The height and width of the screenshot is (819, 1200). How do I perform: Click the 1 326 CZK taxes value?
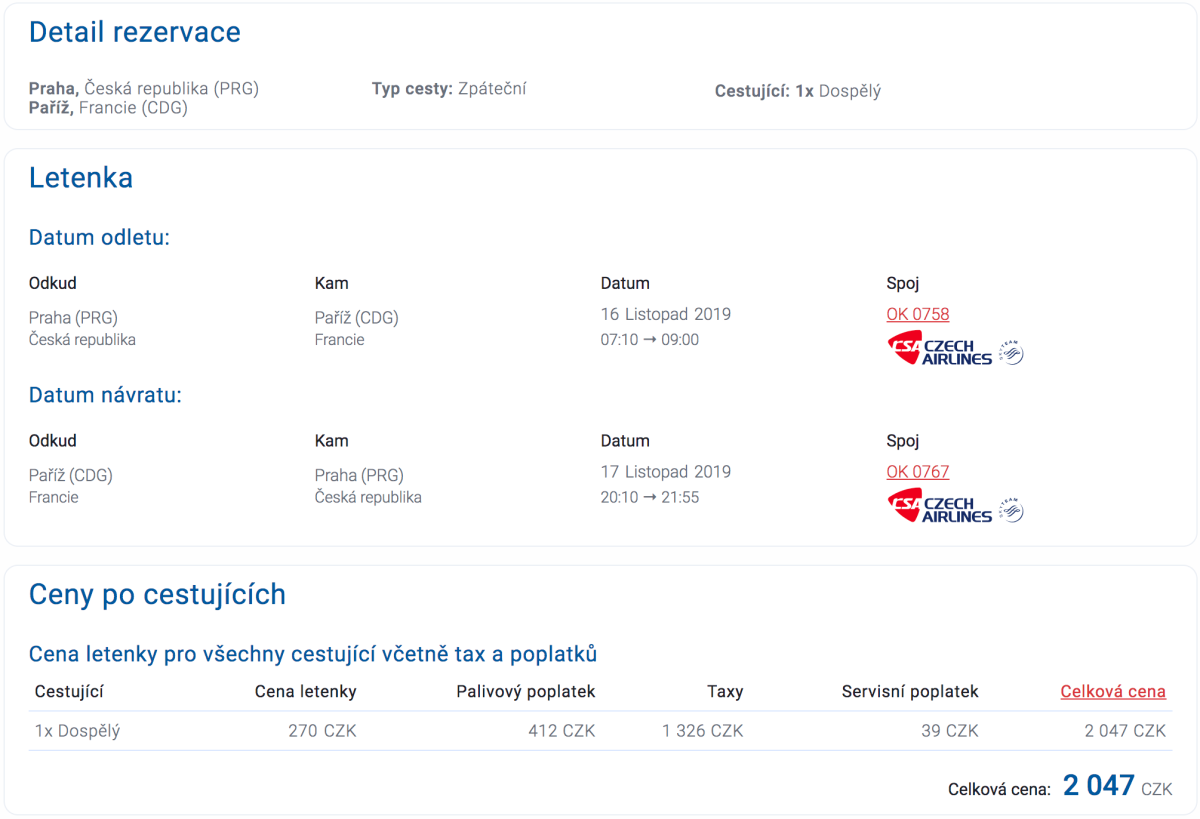point(702,731)
